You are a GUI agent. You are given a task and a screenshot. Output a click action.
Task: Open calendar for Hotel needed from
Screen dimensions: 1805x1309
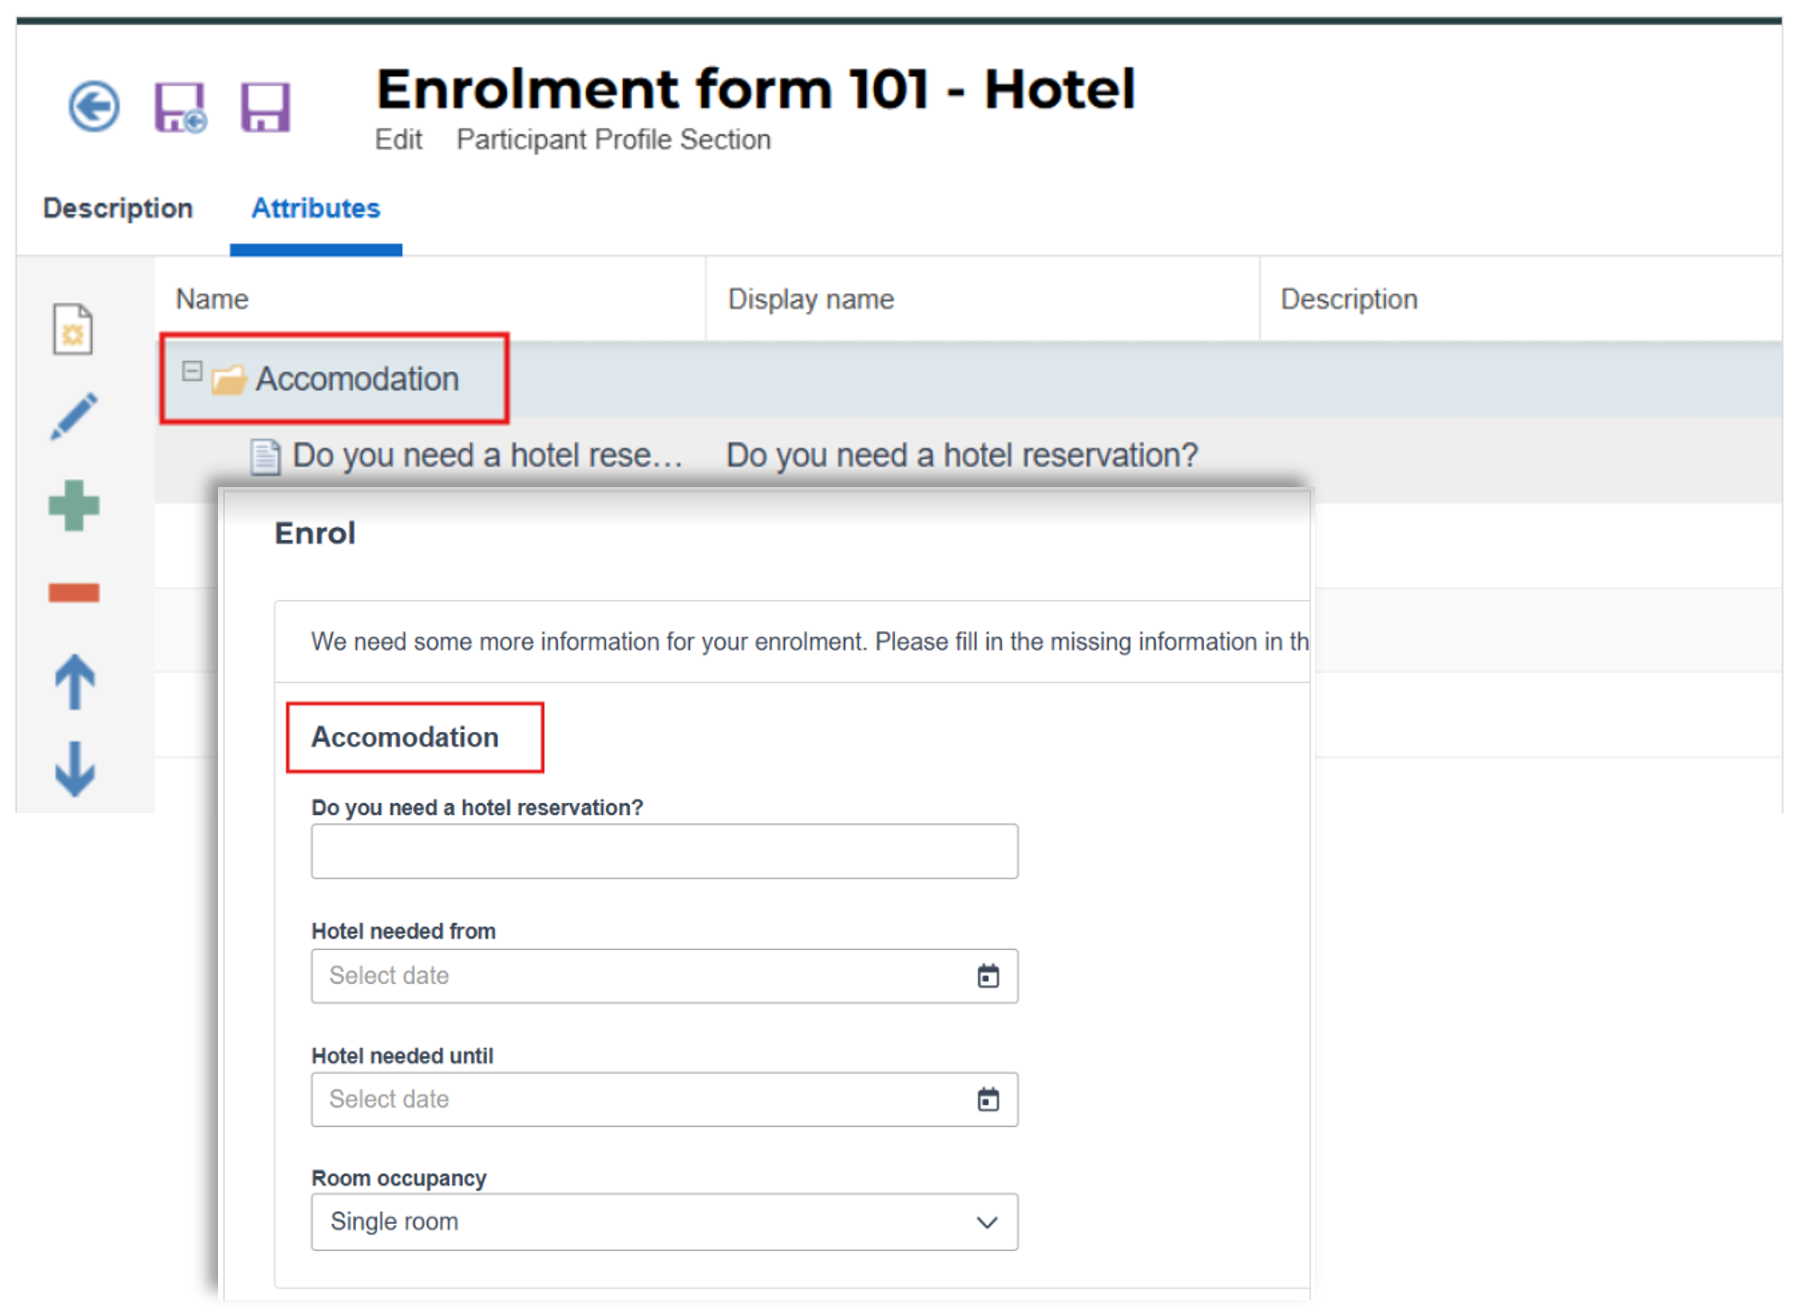(989, 976)
